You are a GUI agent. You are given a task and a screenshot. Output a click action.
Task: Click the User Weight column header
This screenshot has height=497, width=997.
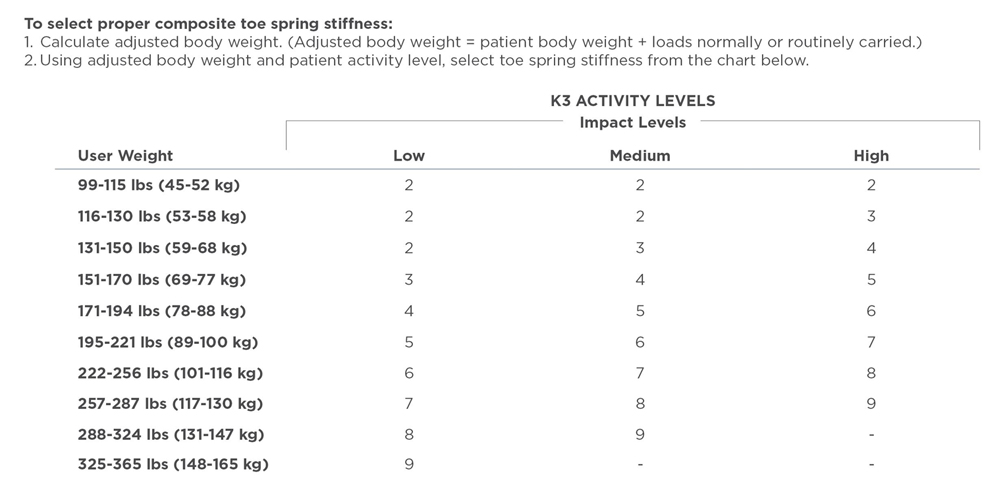click(125, 156)
